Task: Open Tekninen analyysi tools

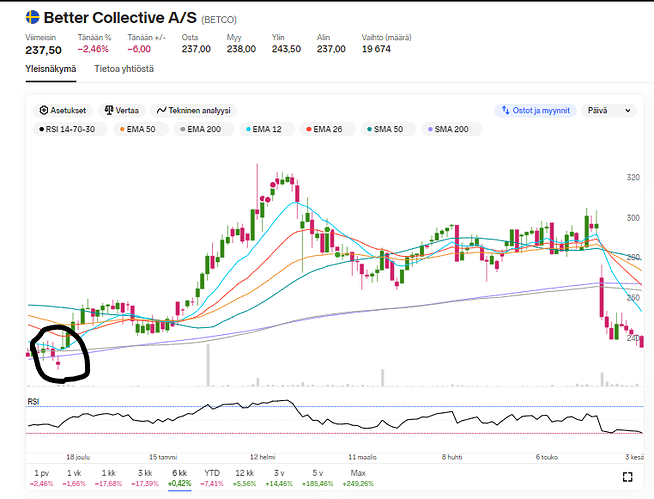Action: (194, 111)
